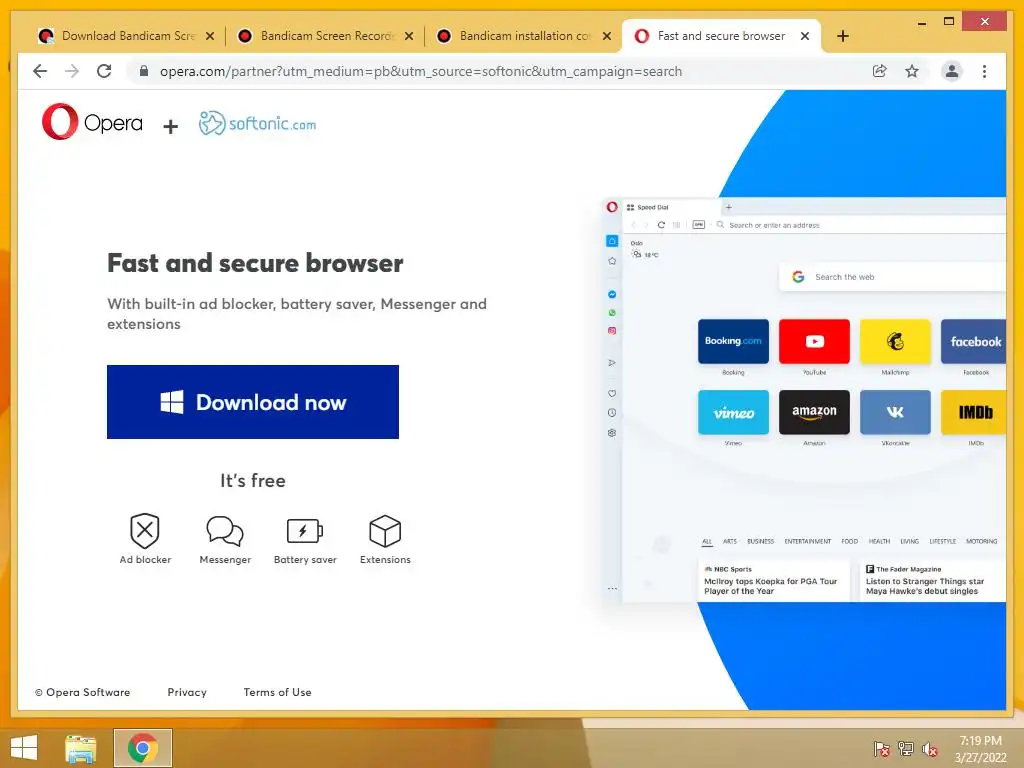Open a new tab with the plus button

[842, 36]
